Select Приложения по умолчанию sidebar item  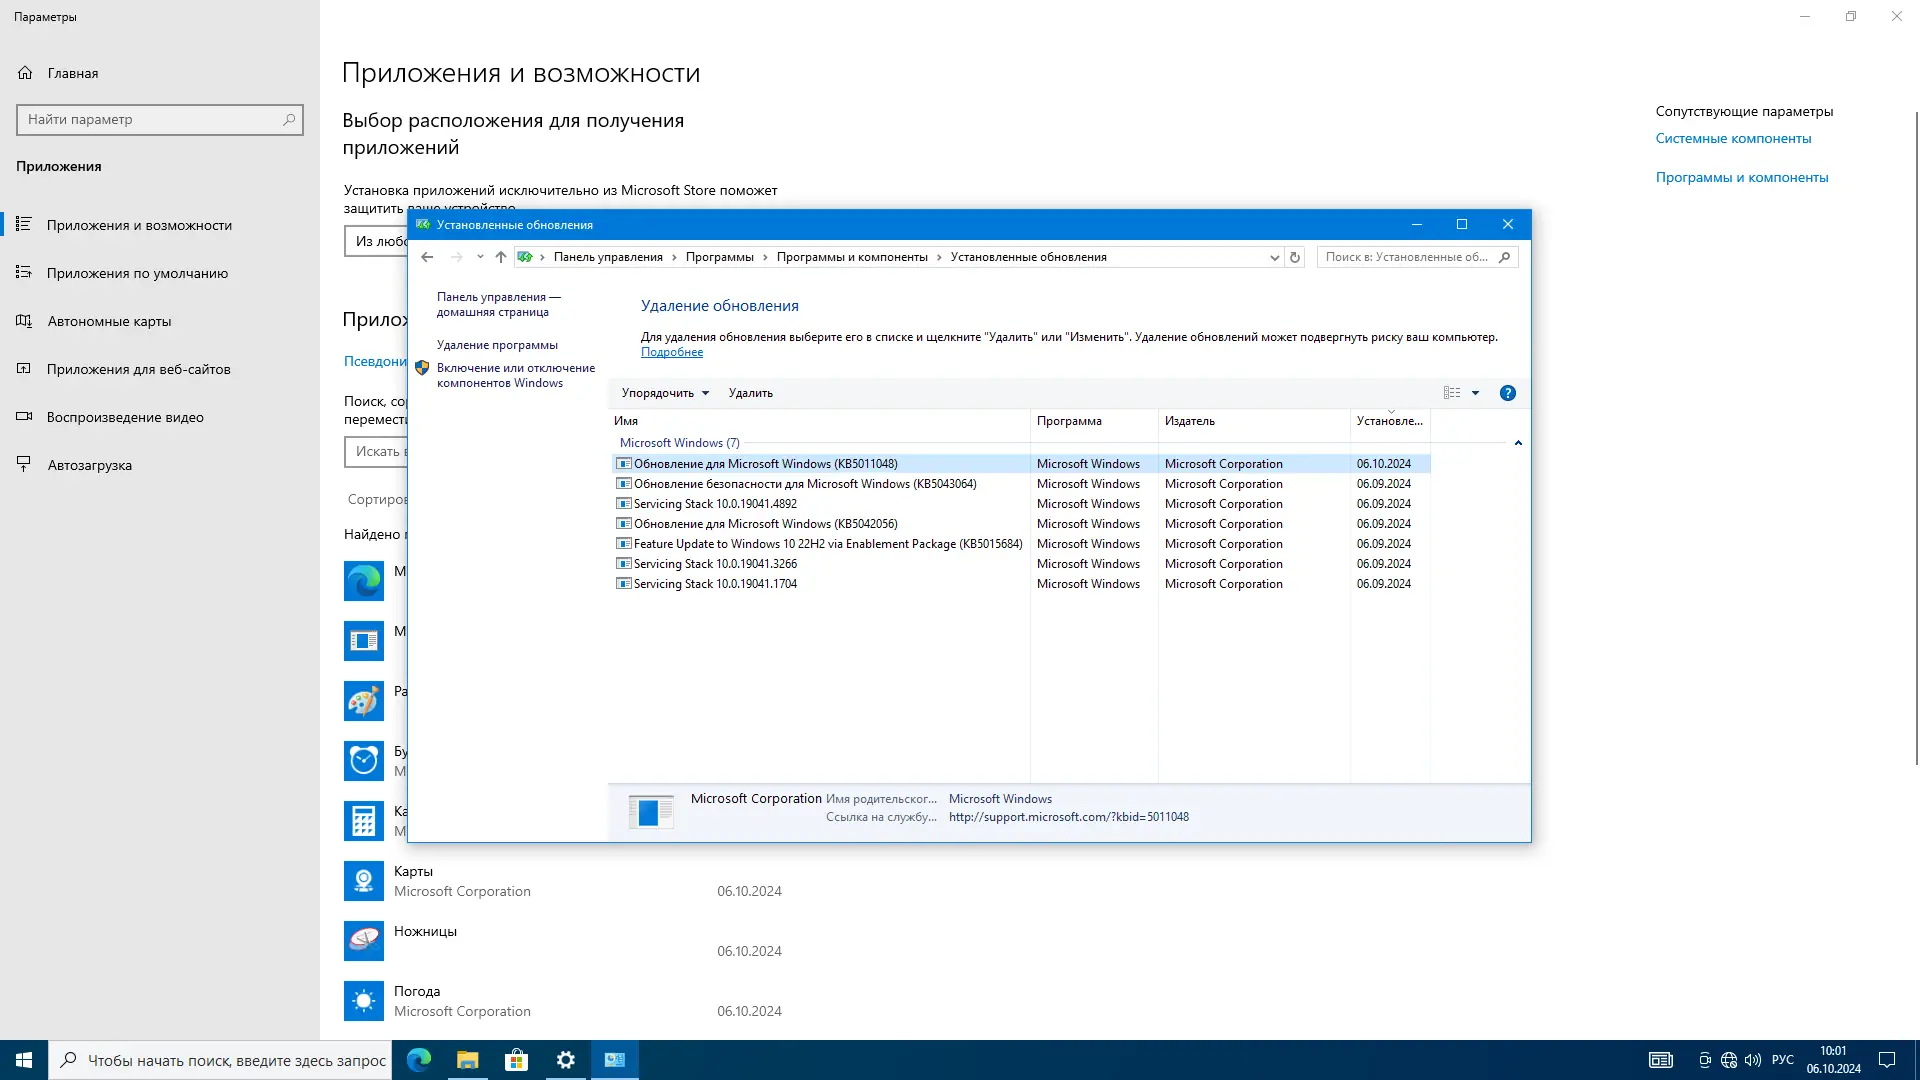(137, 273)
